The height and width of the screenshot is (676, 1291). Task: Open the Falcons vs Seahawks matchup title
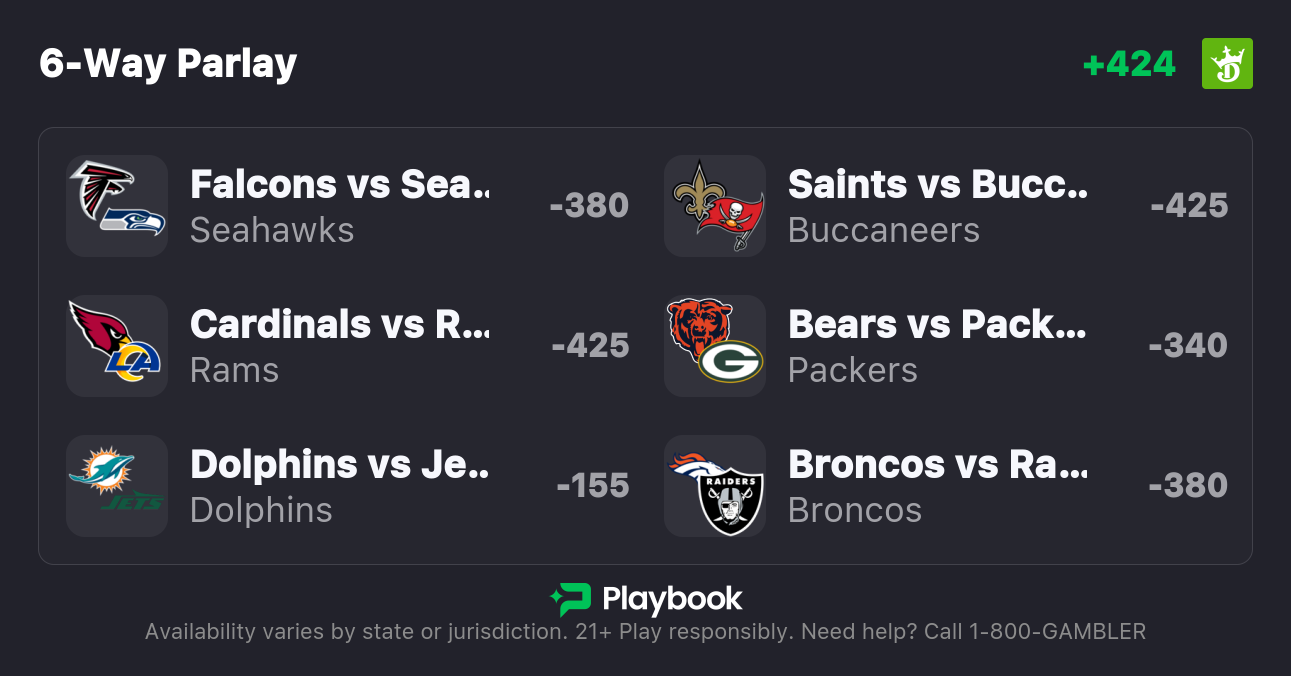pyautogui.click(x=340, y=184)
